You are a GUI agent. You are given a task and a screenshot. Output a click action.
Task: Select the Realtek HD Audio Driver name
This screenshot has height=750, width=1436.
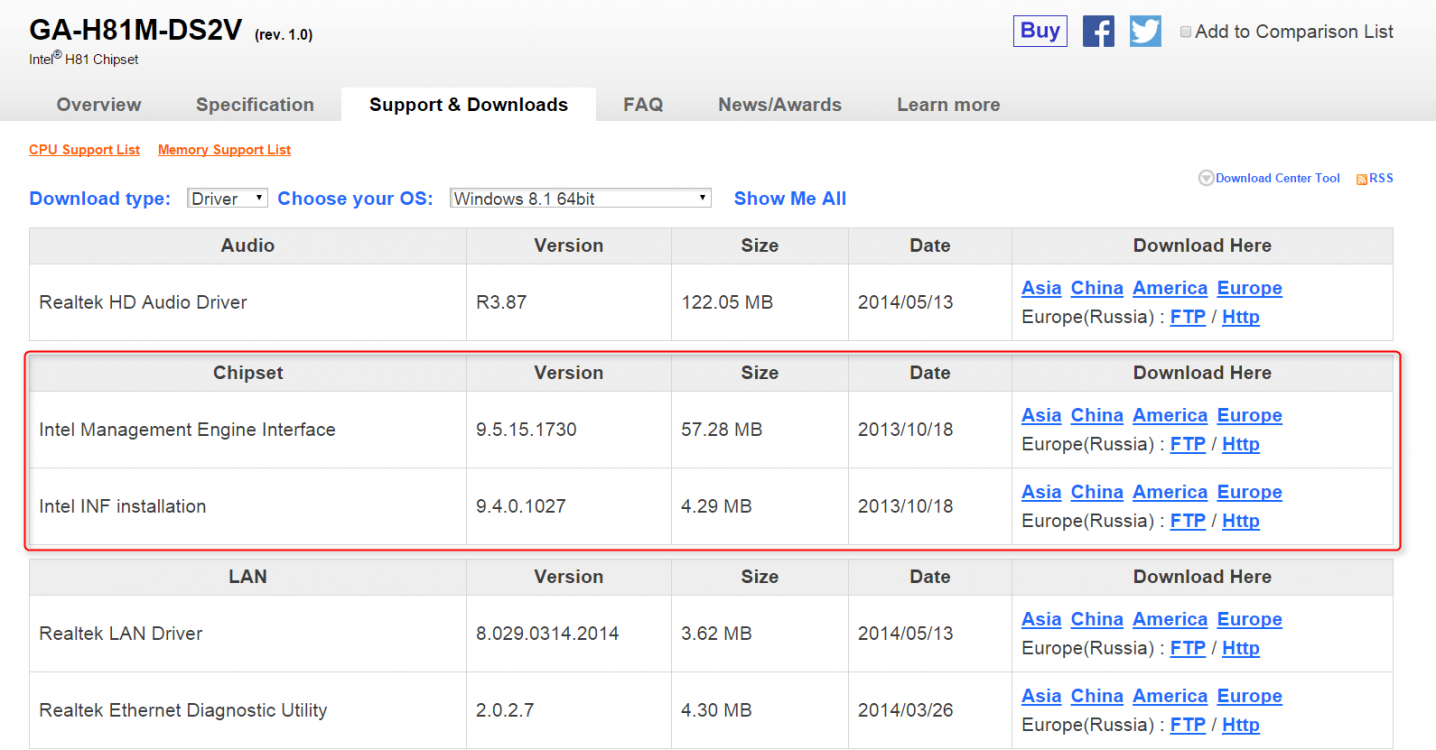[x=143, y=302]
